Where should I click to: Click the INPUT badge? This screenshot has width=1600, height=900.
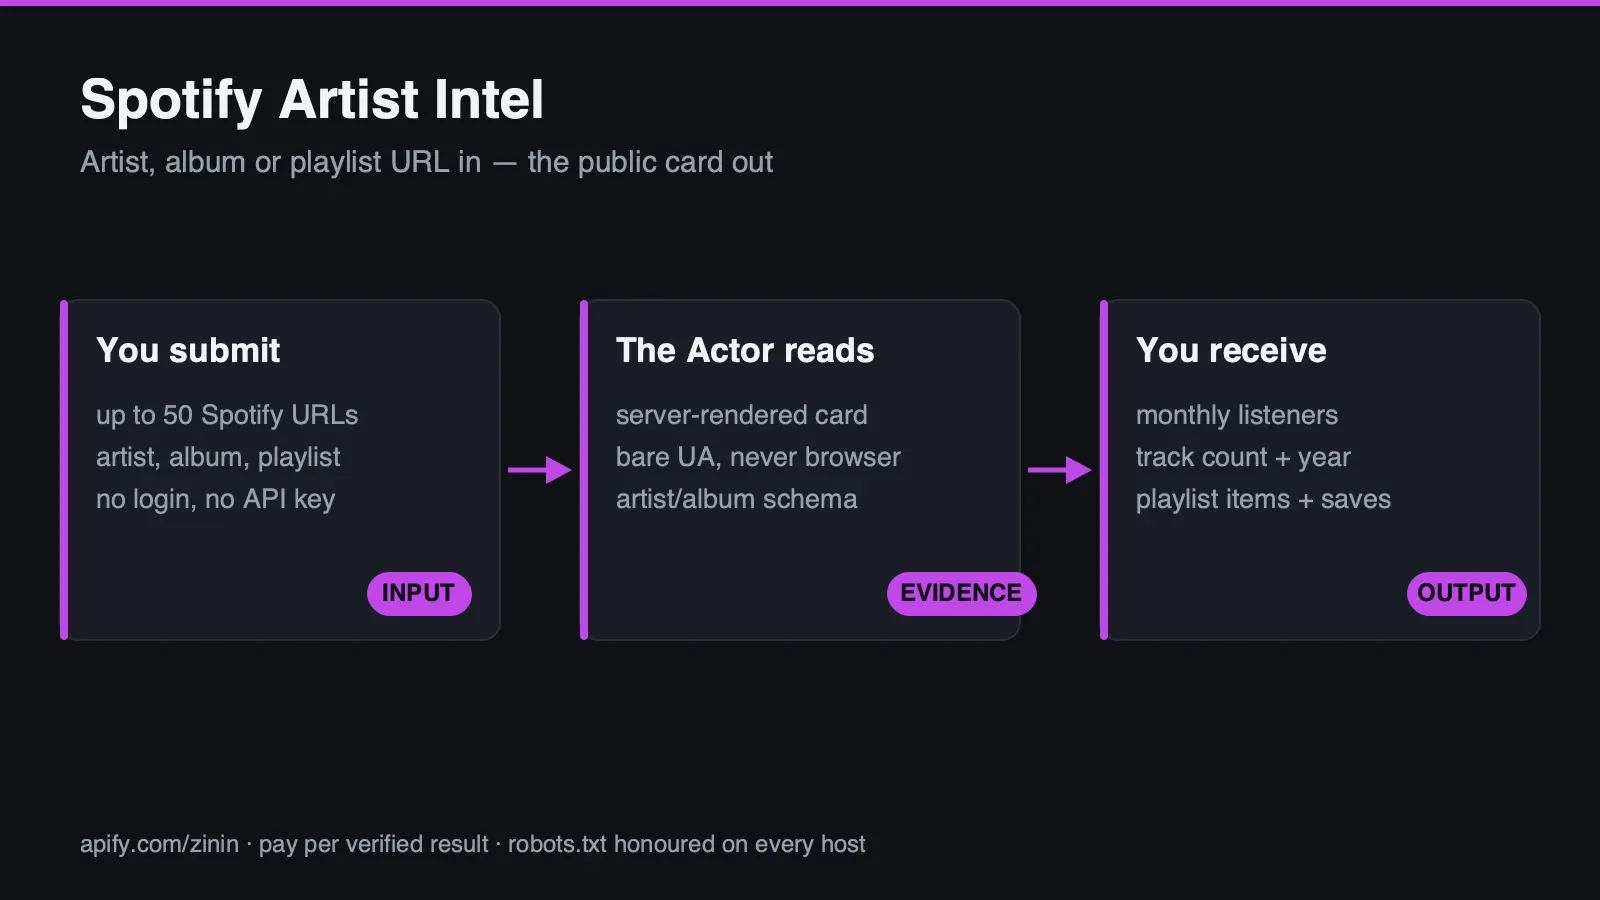pos(419,593)
